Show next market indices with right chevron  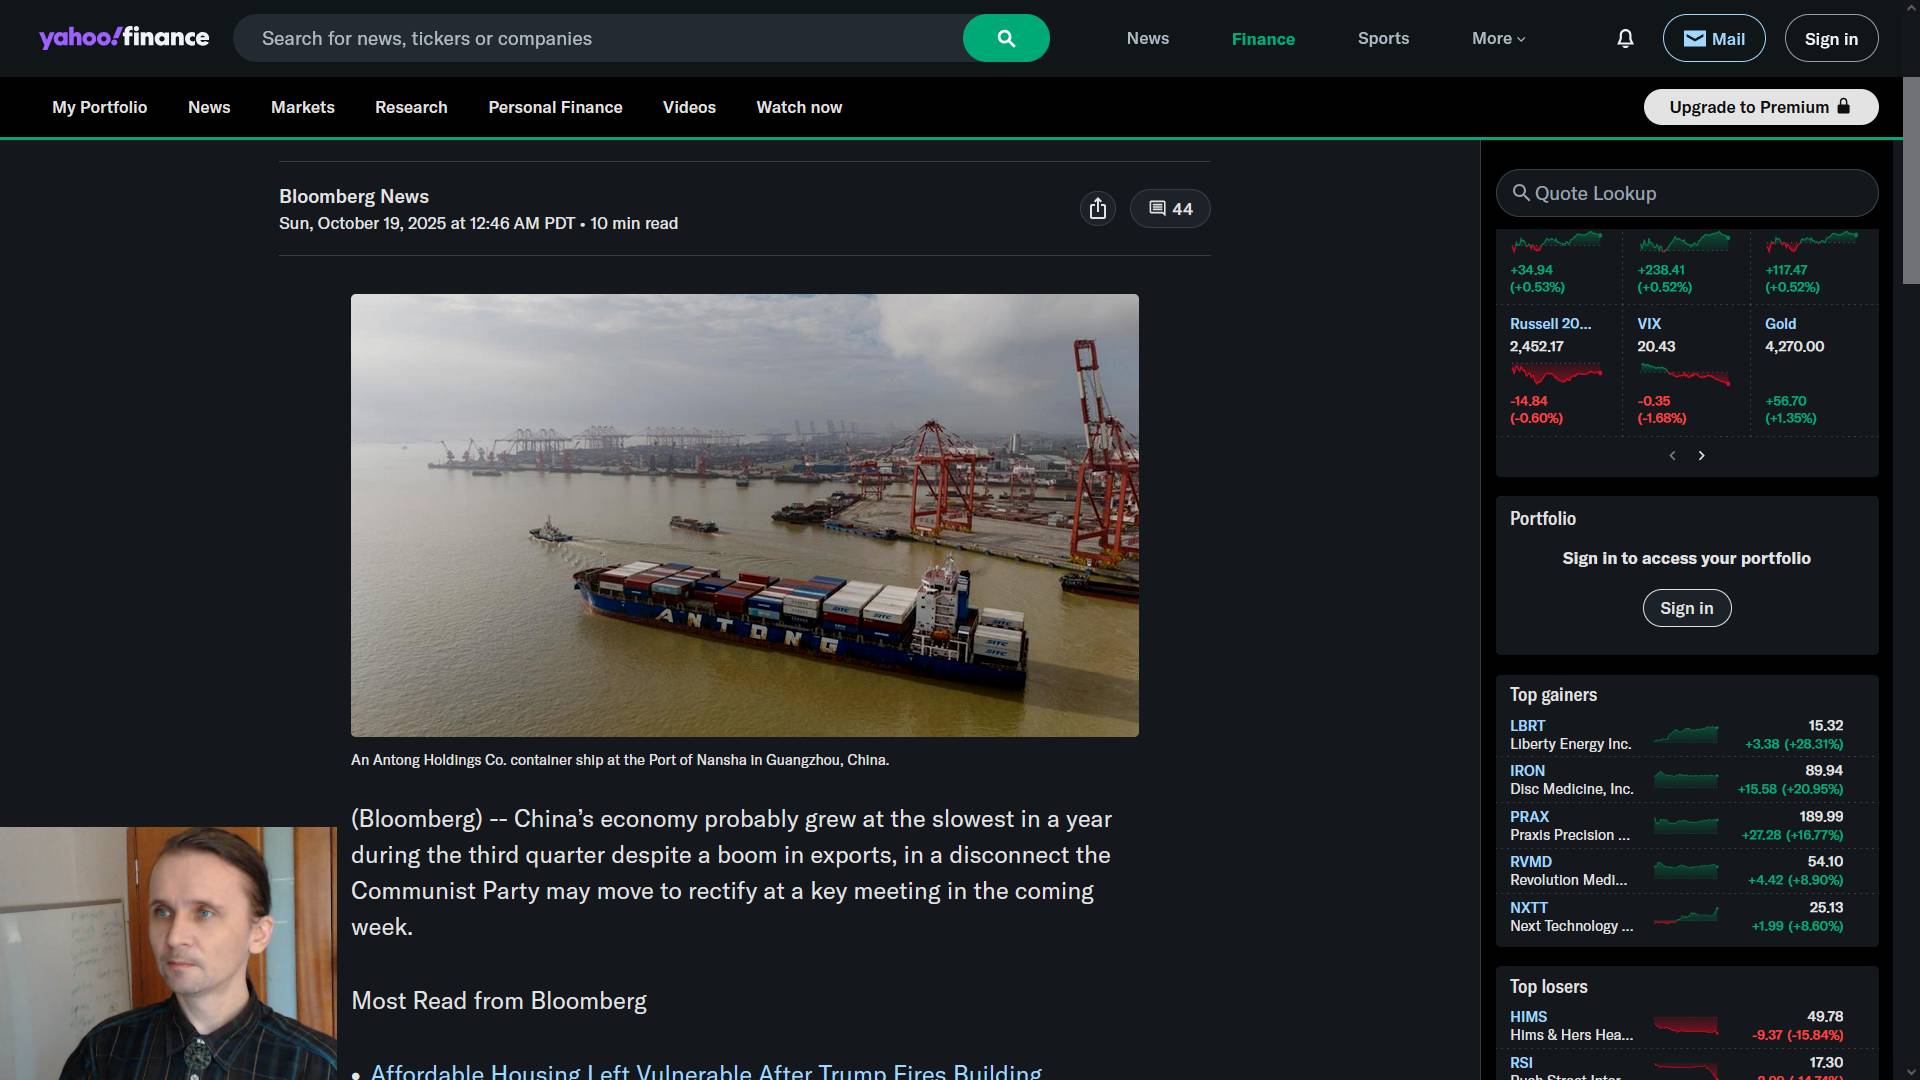[x=1701, y=456]
